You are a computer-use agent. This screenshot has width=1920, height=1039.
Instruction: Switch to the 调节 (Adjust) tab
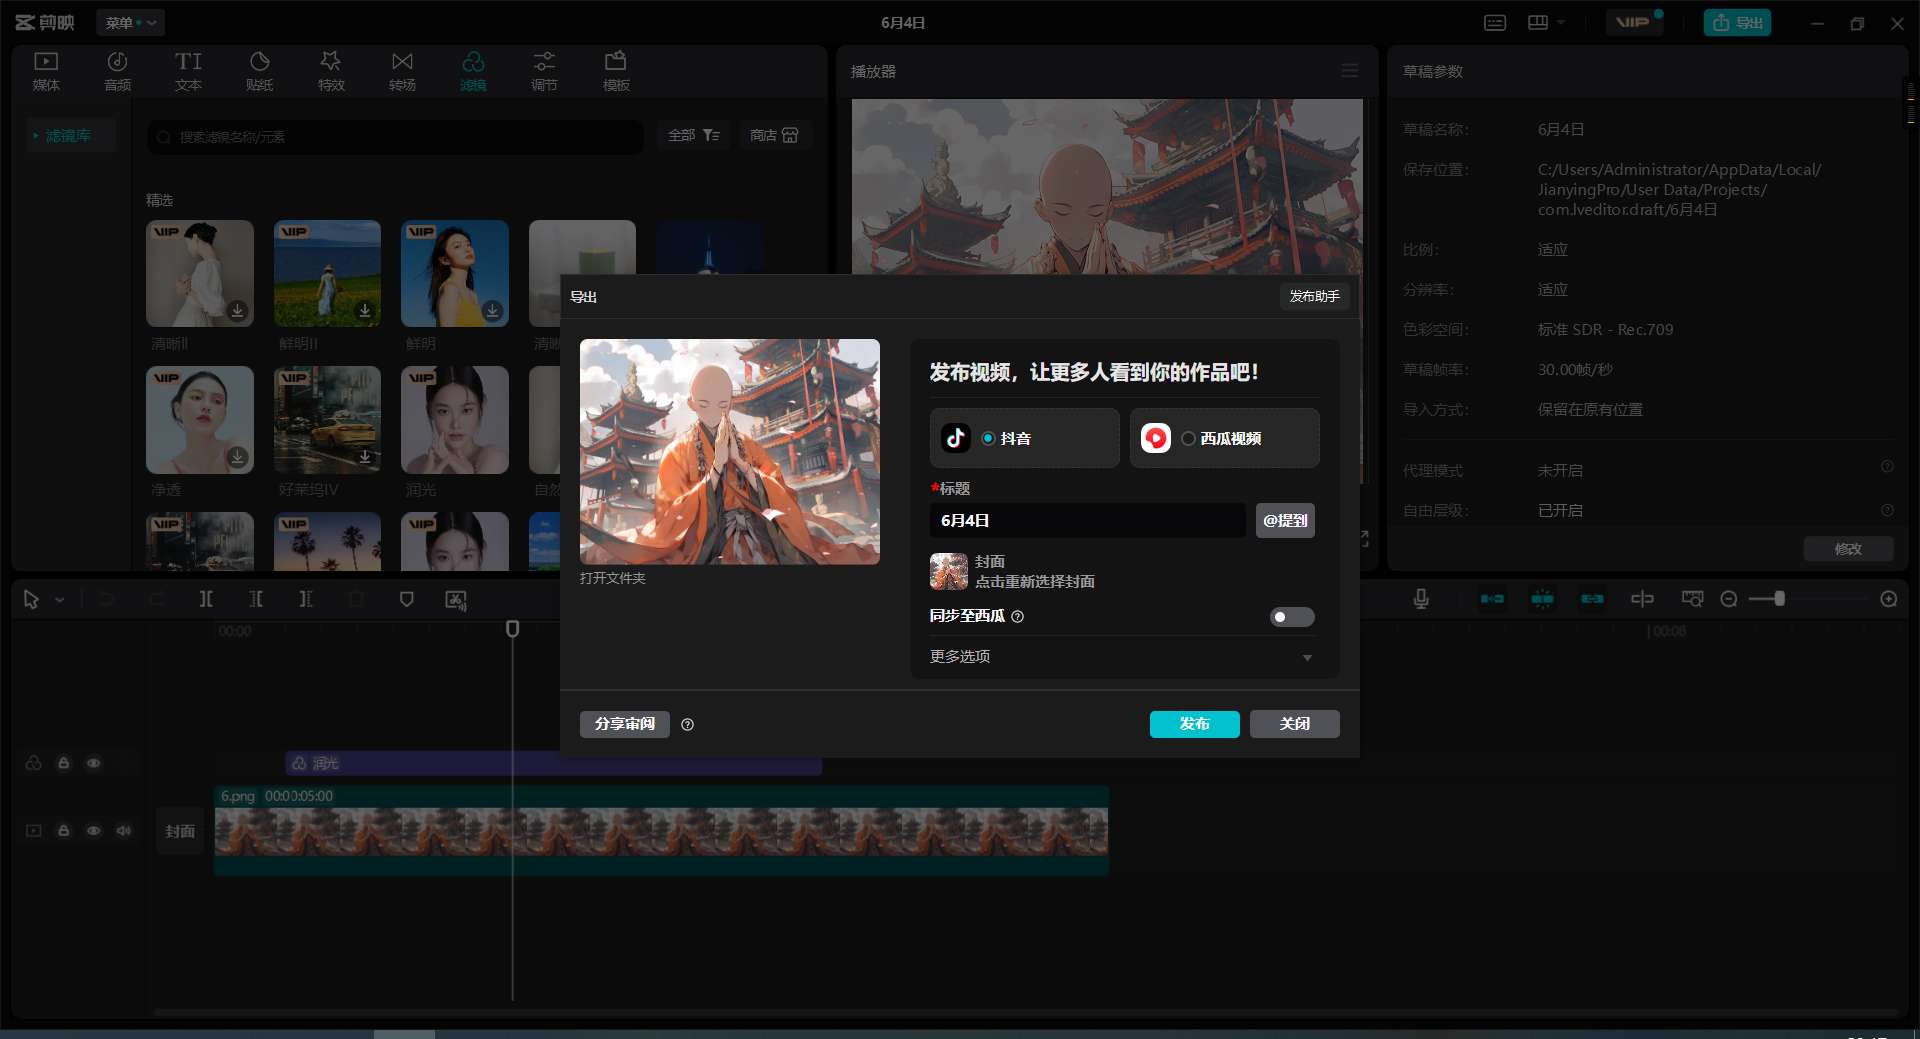point(544,70)
